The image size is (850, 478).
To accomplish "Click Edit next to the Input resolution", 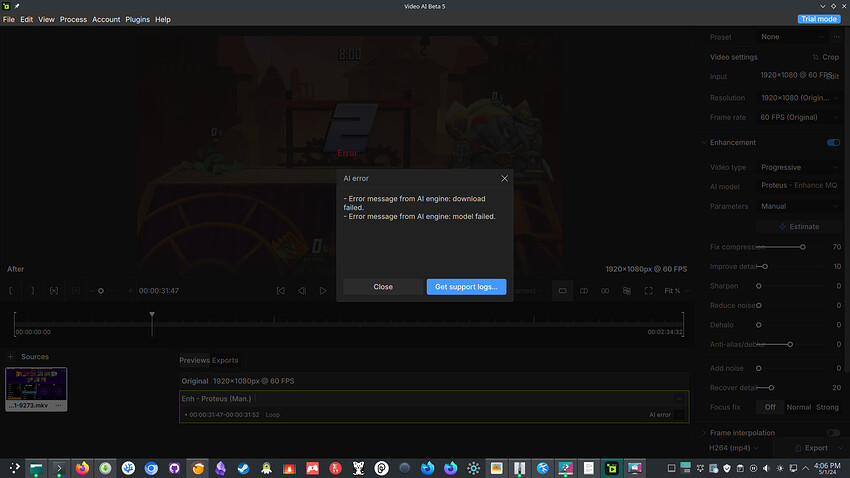I will (833, 76).
